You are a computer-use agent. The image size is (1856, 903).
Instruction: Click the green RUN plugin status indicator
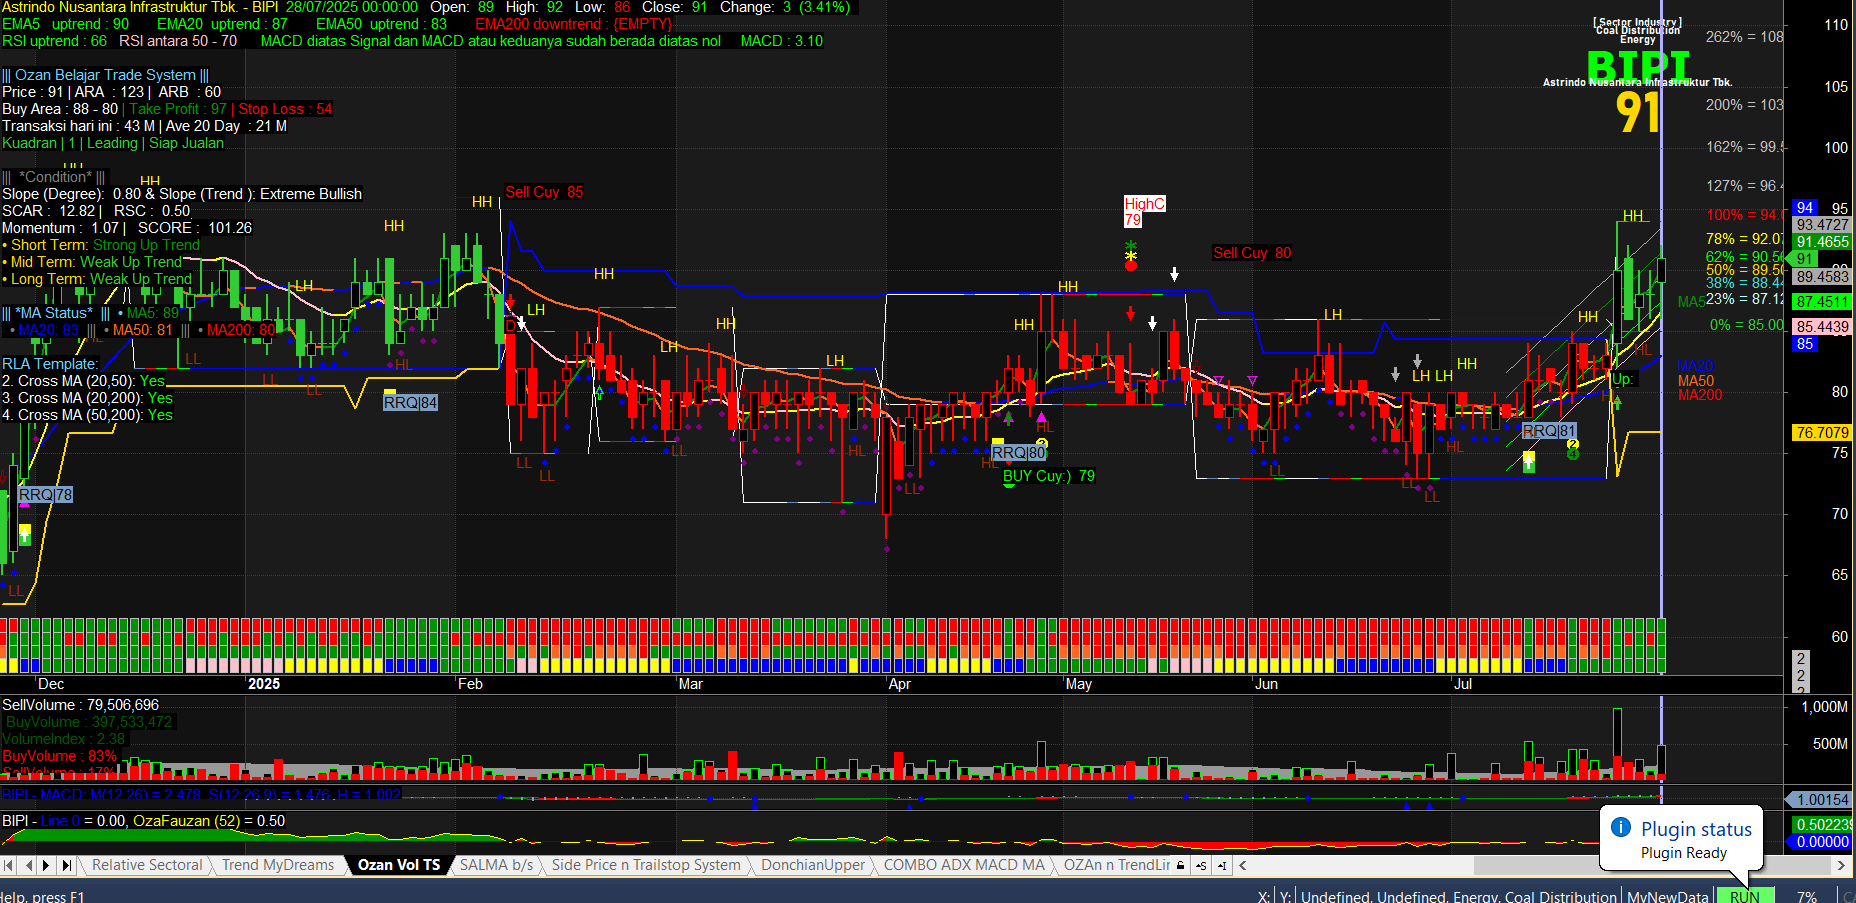click(1745, 896)
